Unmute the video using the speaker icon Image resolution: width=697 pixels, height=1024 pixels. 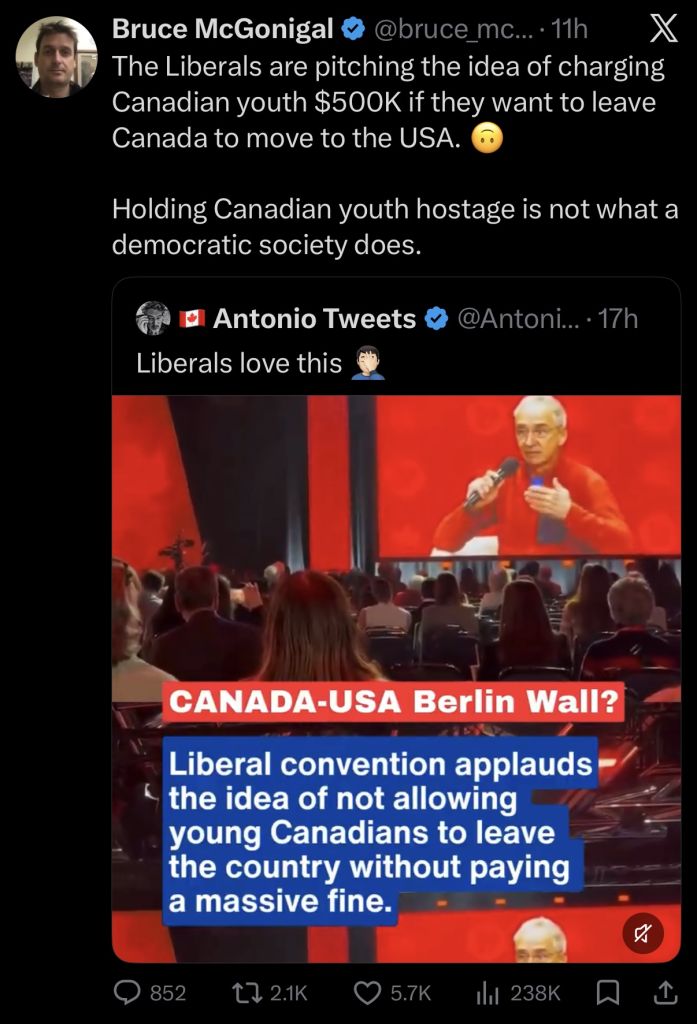[x=643, y=933]
